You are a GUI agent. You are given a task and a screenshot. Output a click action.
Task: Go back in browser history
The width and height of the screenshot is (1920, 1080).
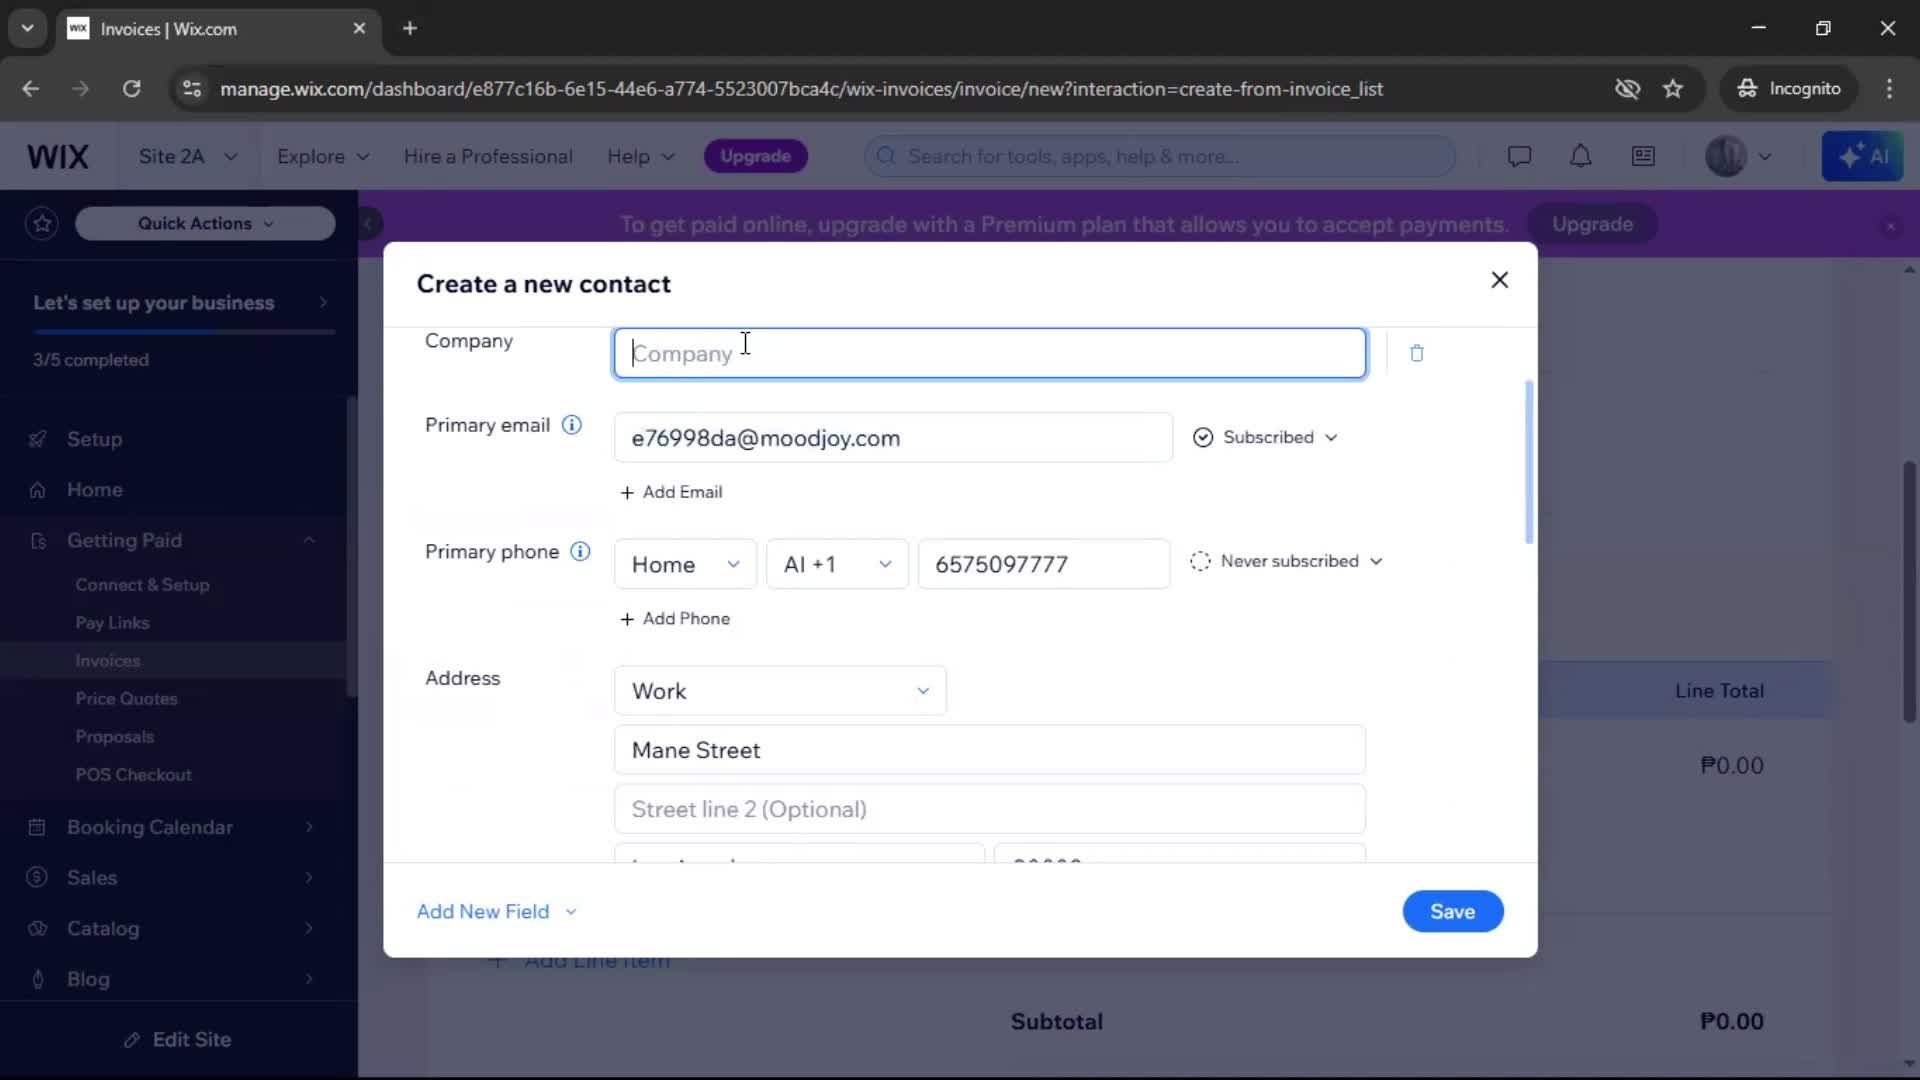pos(31,89)
